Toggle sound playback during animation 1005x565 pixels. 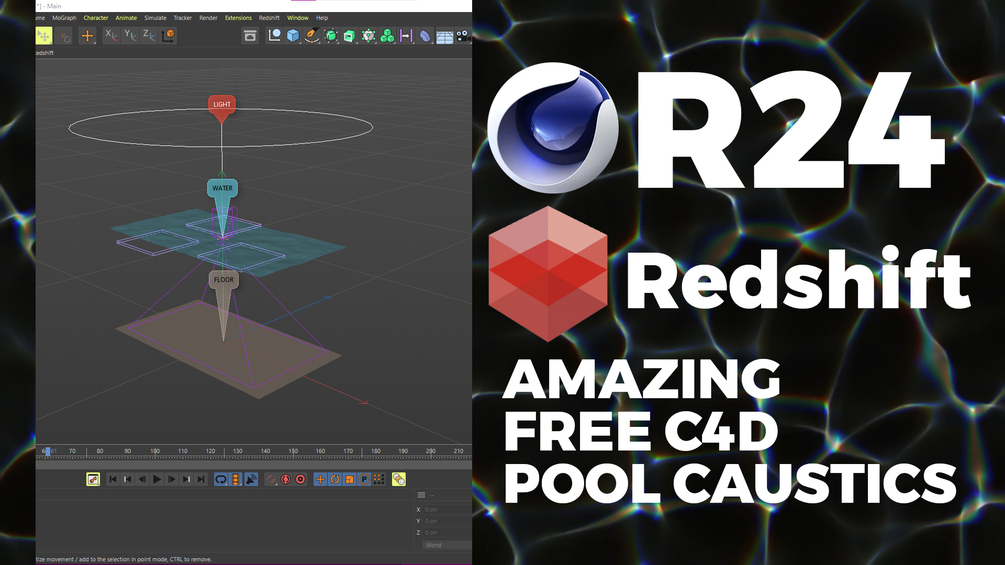pos(250,479)
